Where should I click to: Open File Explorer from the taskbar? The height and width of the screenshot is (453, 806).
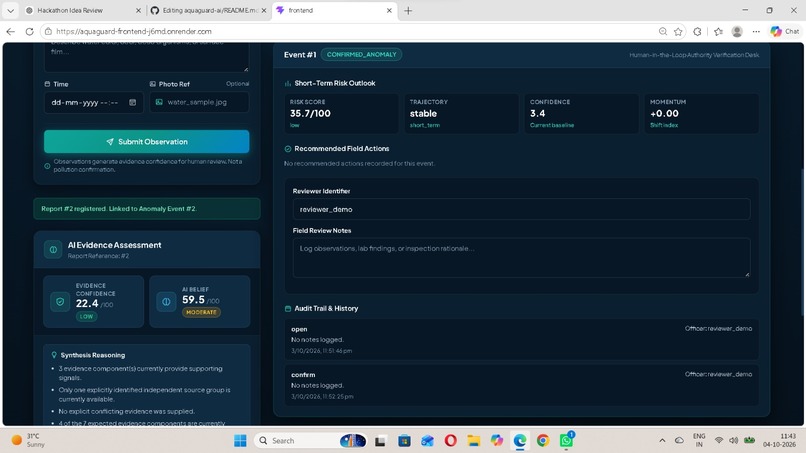click(473, 441)
